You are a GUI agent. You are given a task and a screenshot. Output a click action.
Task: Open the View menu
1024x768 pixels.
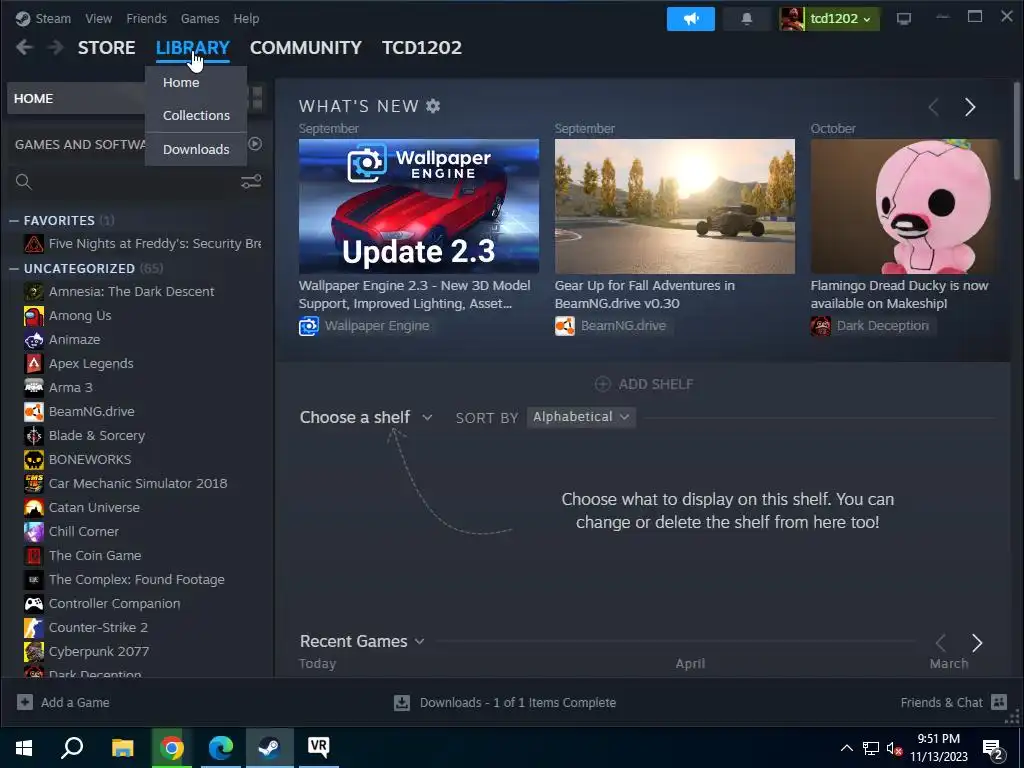(99, 19)
